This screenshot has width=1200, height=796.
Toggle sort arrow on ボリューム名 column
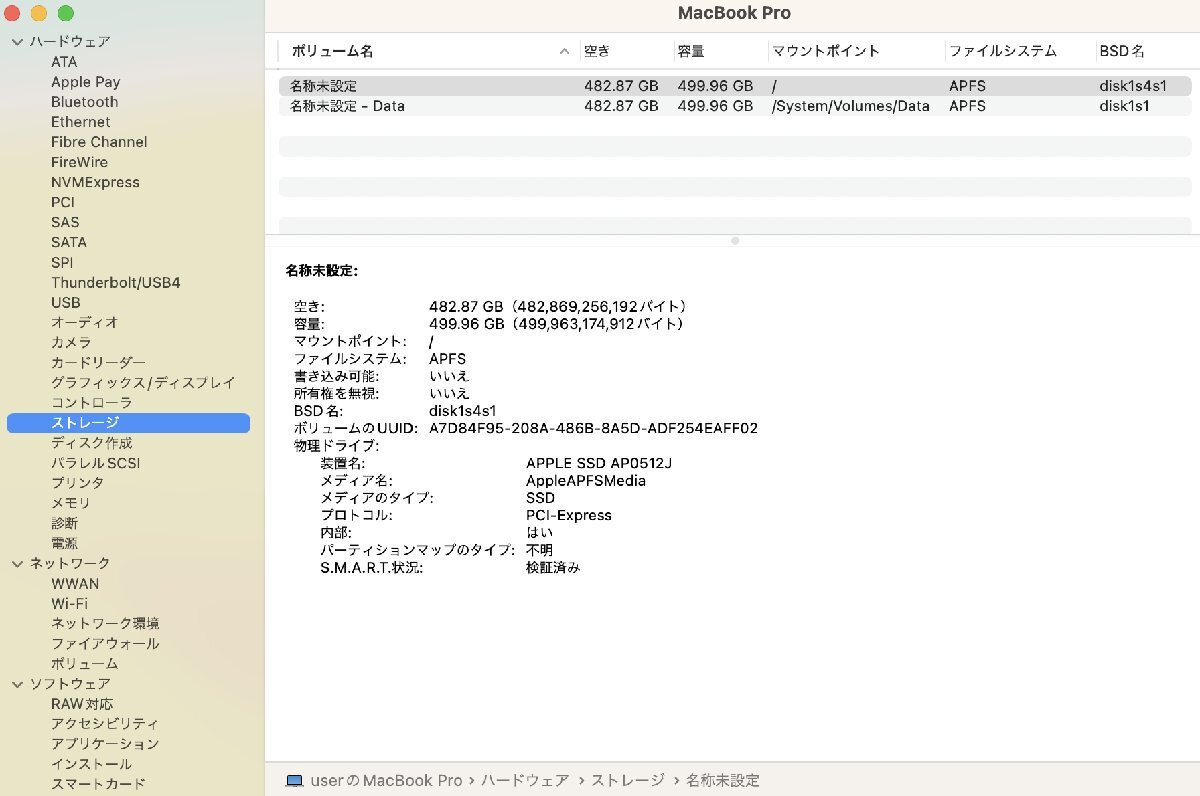[x=564, y=51]
